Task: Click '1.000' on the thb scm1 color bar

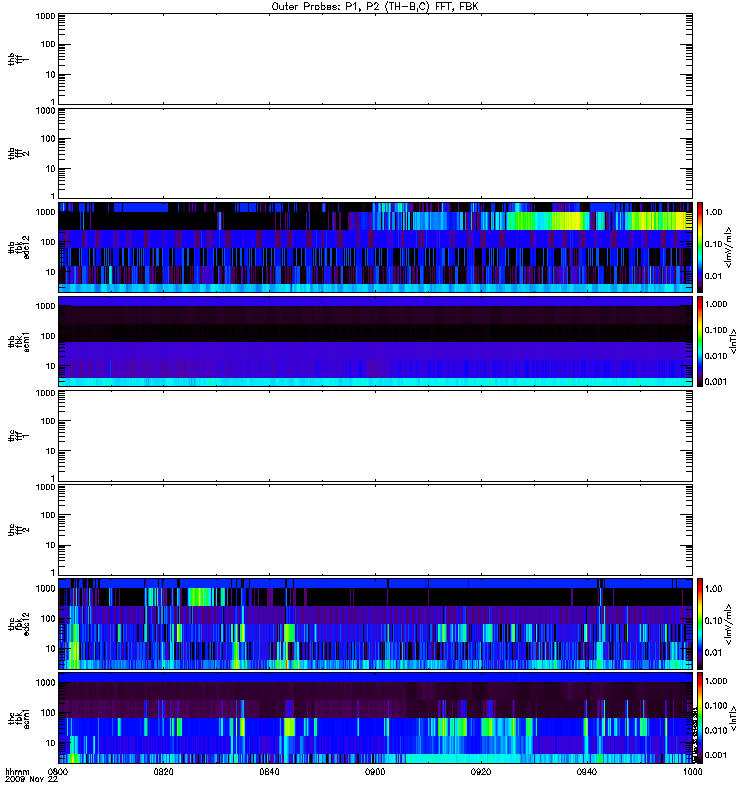Action: point(716,304)
